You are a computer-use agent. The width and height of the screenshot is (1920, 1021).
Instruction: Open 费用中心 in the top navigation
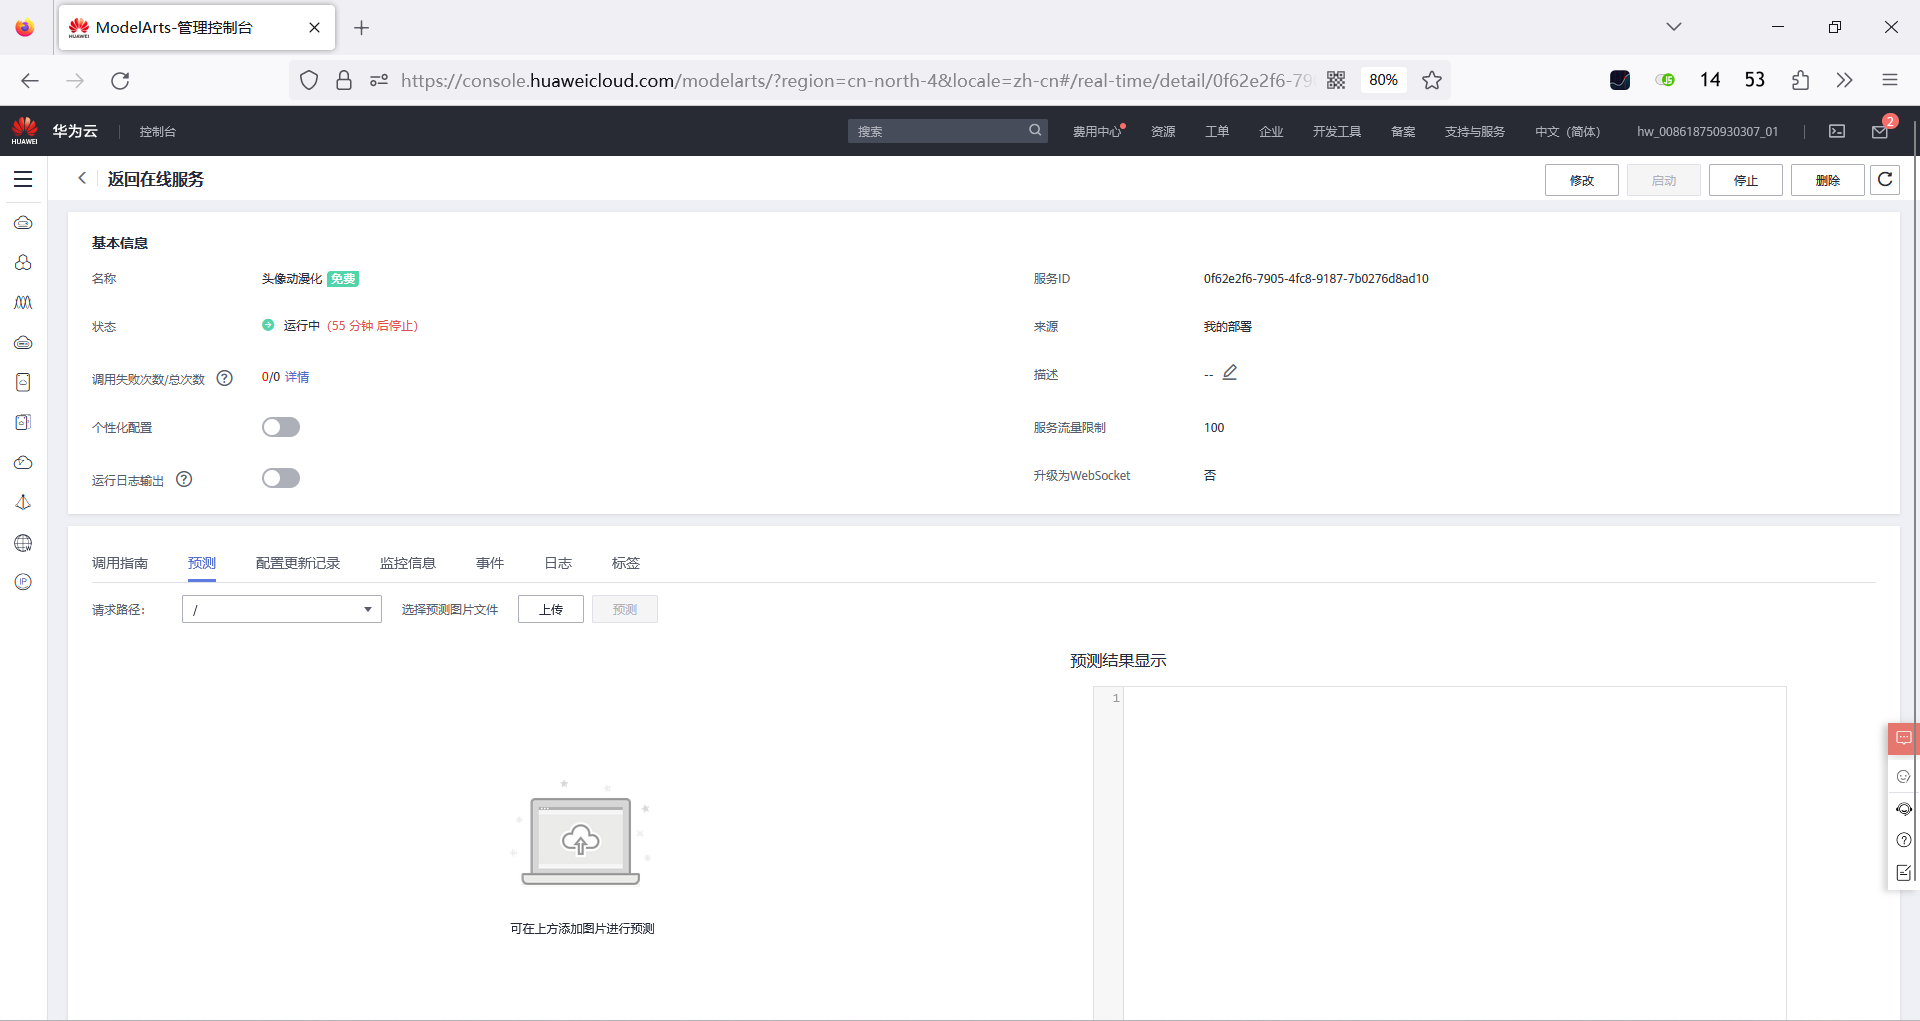pos(1097,131)
